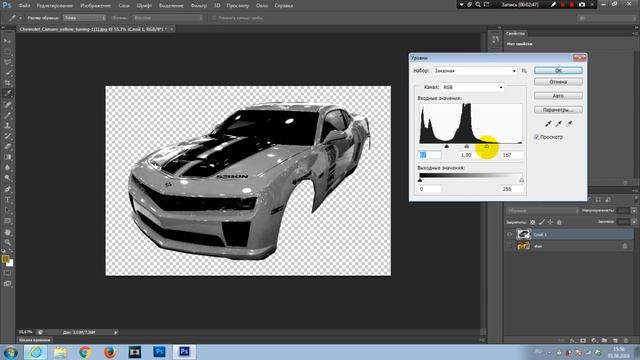The image size is (640, 360).
Task: Select the Pen tool
Action: tap(7, 189)
